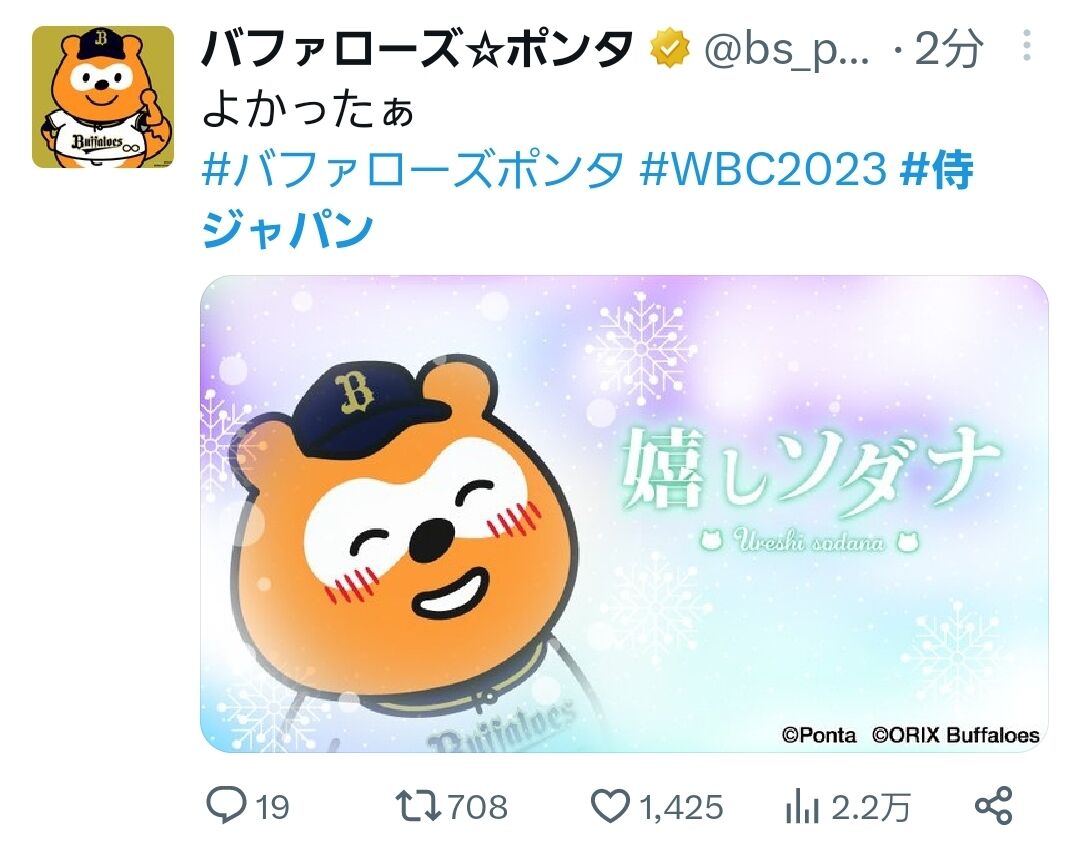
Task: Open hashtag #WBC2023
Action: tap(762, 169)
